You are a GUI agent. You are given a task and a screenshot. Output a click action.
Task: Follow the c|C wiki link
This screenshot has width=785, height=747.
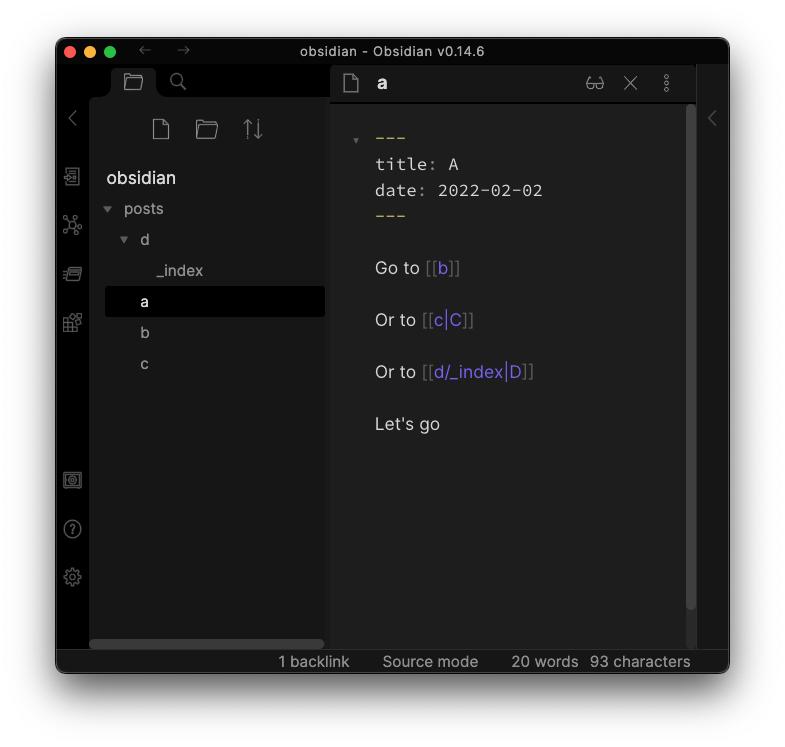point(448,320)
